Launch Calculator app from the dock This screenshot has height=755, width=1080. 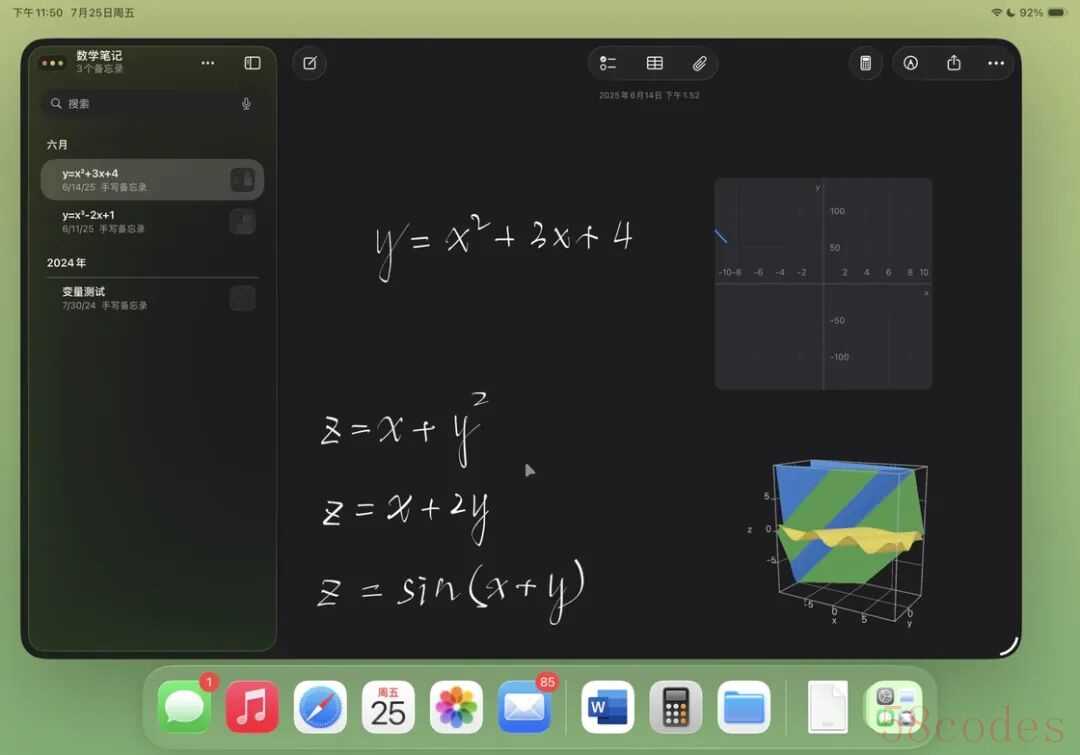[676, 707]
